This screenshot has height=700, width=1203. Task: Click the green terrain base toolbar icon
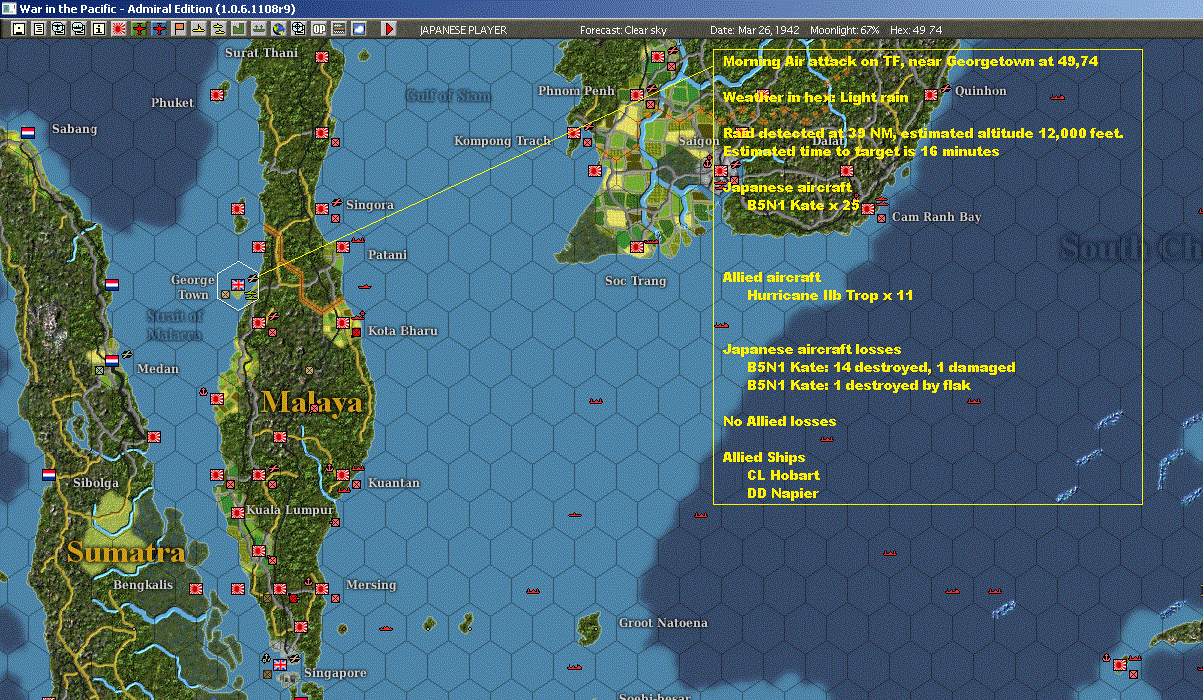tap(239, 29)
